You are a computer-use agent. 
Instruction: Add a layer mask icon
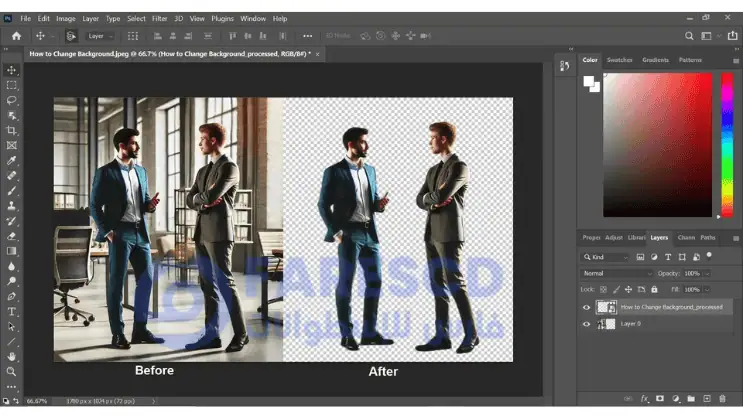(660, 399)
